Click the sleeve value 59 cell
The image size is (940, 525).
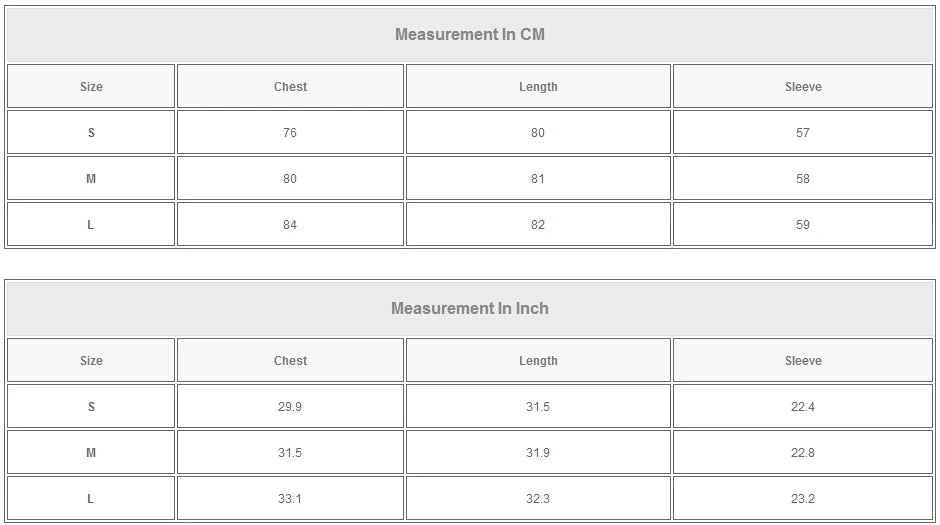coord(803,225)
